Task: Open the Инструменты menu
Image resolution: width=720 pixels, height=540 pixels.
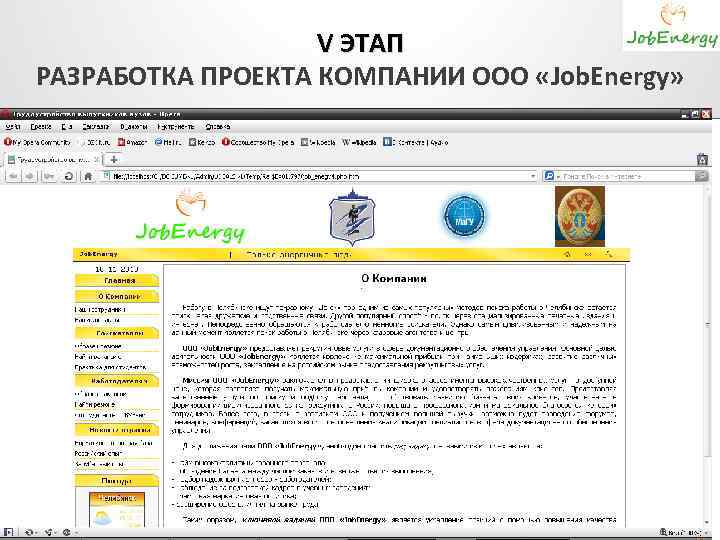Action: (175, 126)
